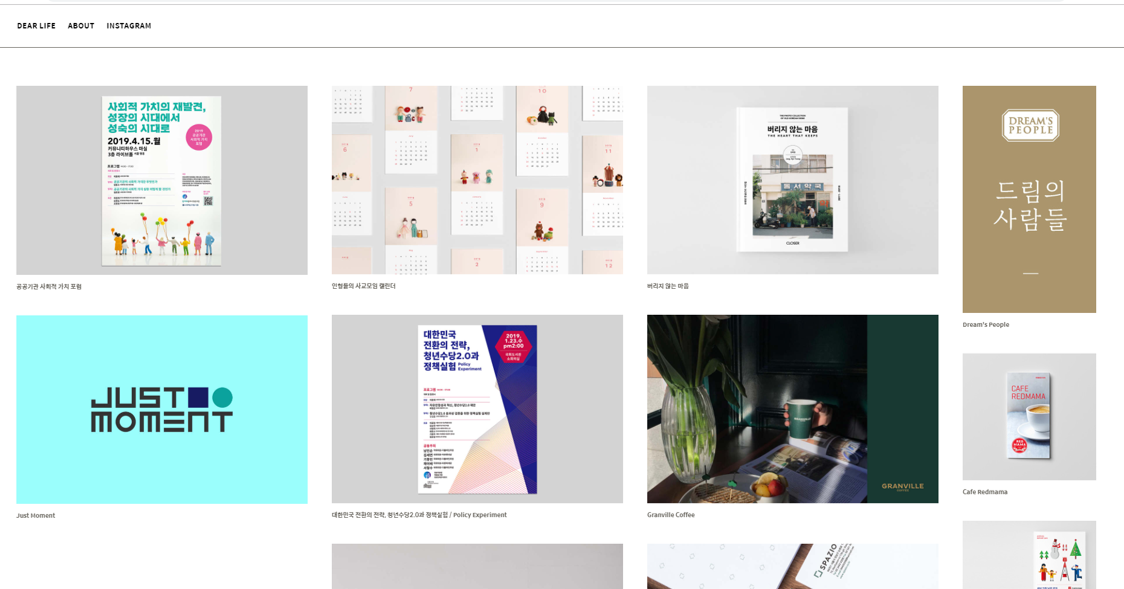Click the 공공기관 사회적 가치 포럼 caption
This screenshot has height=589, width=1124.
pyautogui.click(x=49, y=287)
